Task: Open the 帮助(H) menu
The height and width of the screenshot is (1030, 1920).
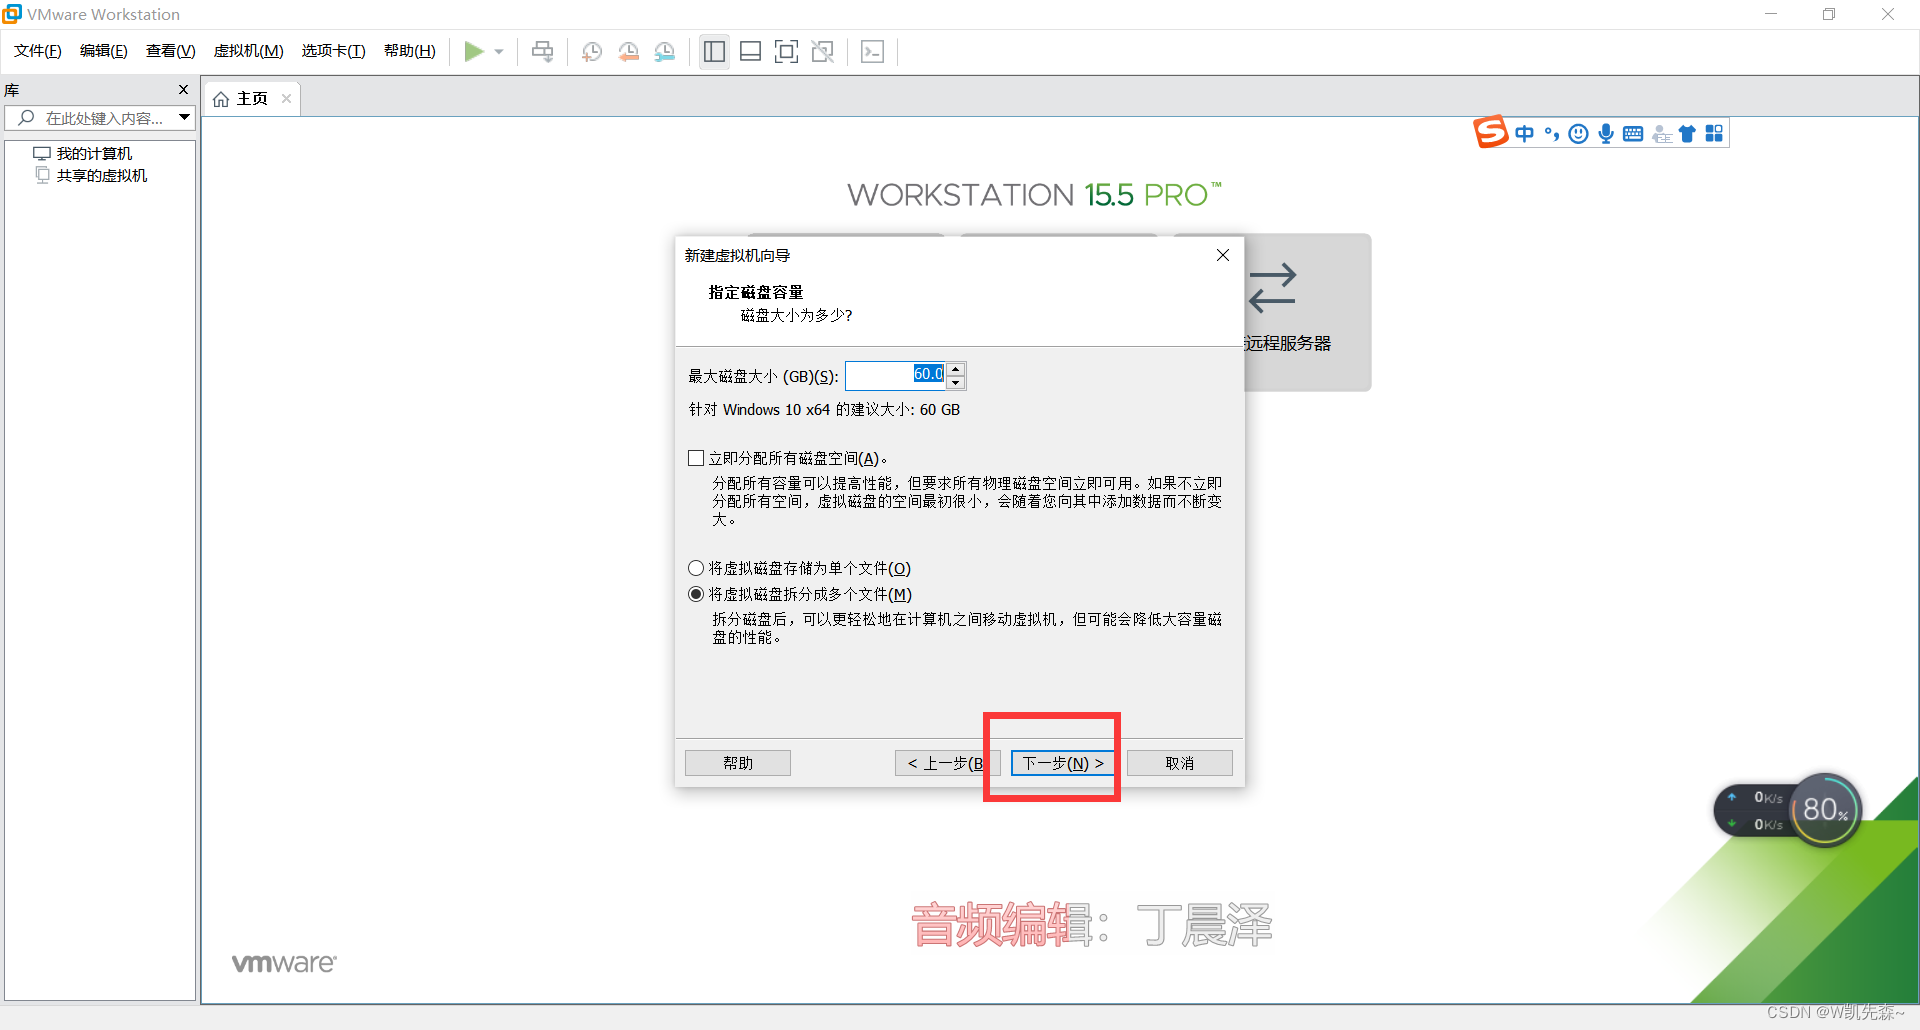Action: coord(410,51)
